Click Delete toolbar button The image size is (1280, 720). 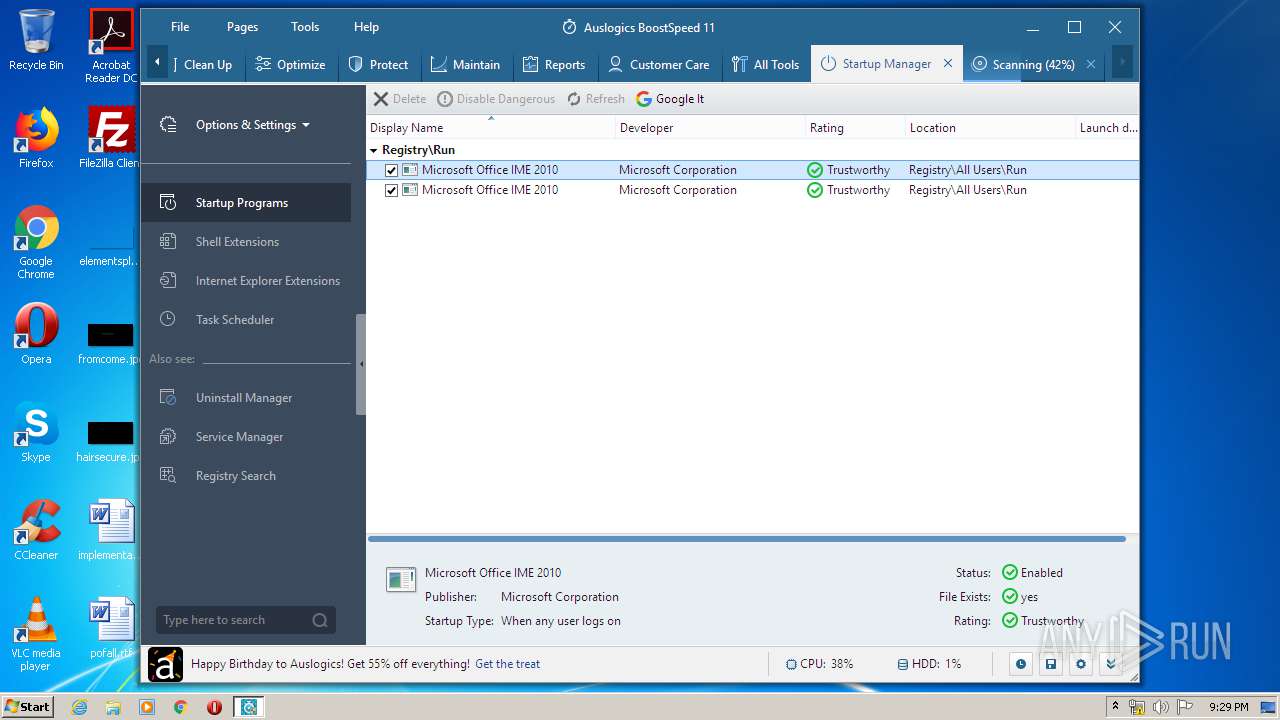(x=399, y=99)
